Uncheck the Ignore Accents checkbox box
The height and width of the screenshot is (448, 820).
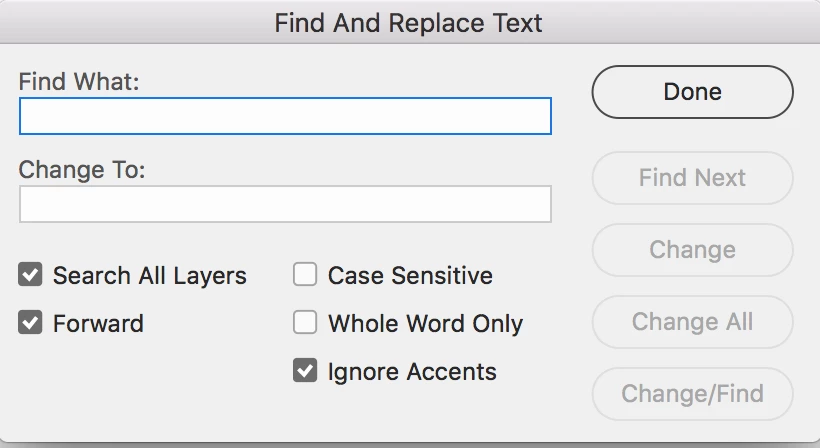pos(305,372)
